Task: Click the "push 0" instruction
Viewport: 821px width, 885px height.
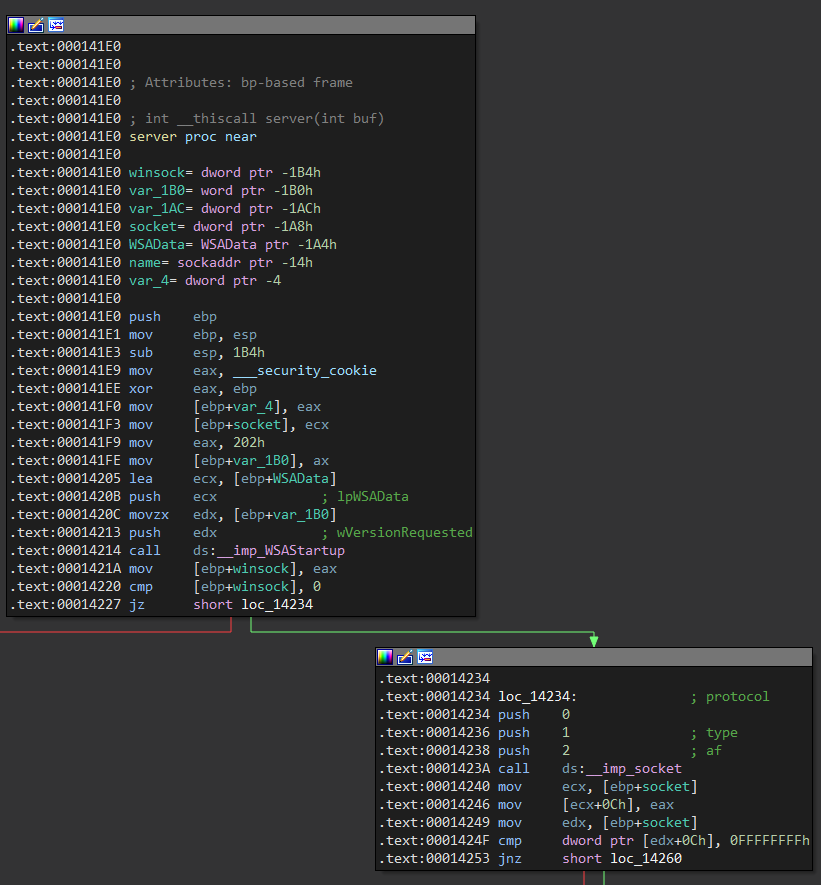Action: pos(534,715)
